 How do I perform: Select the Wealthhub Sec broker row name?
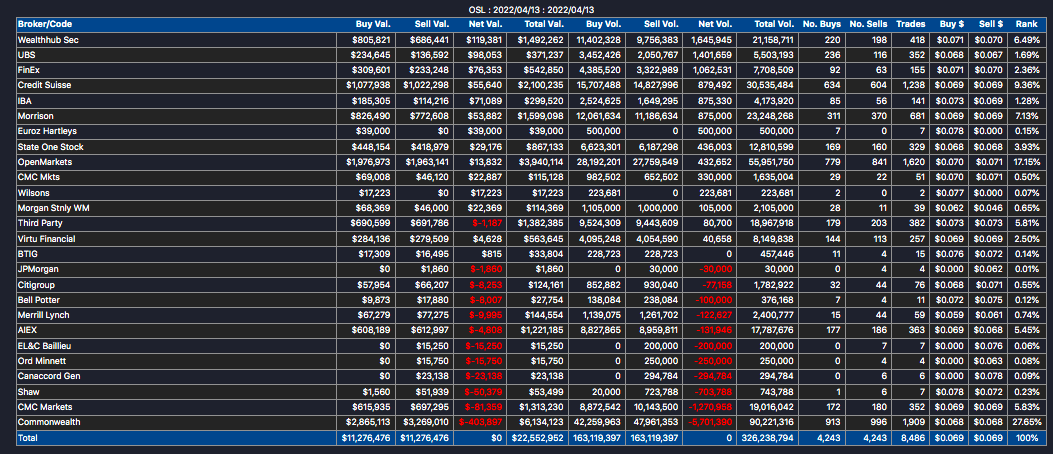(x=49, y=40)
